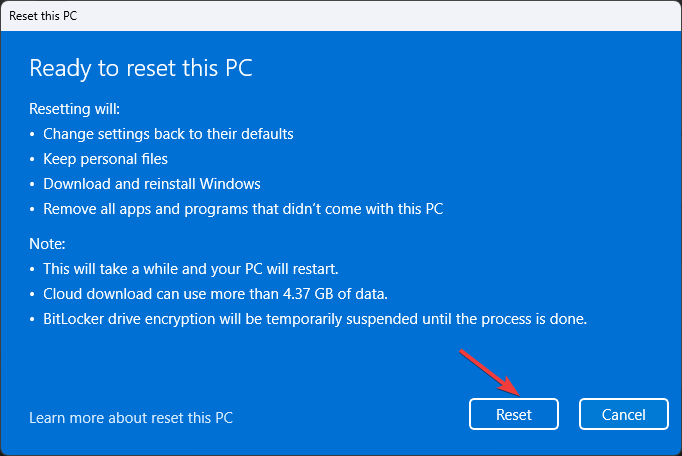Click the Note: label
The width and height of the screenshot is (682, 456).
click(x=46, y=244)
